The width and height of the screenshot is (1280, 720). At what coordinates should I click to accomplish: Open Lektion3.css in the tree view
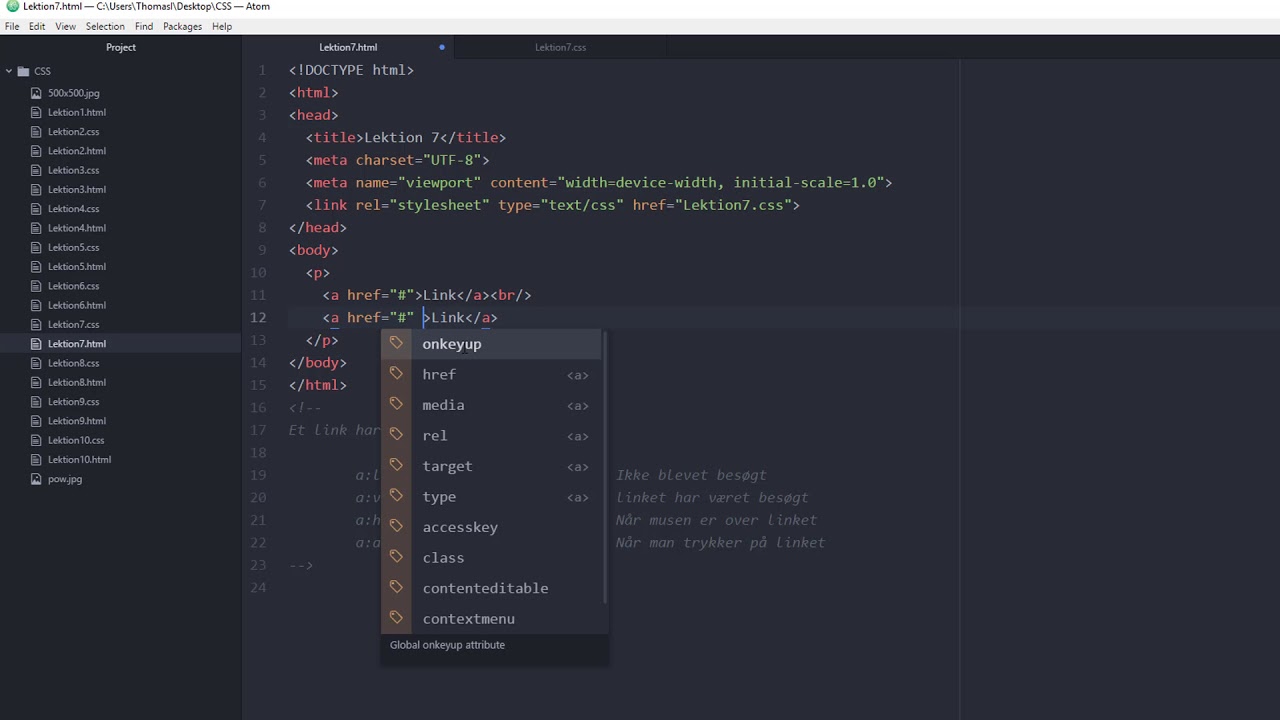(x=73, y=170)
